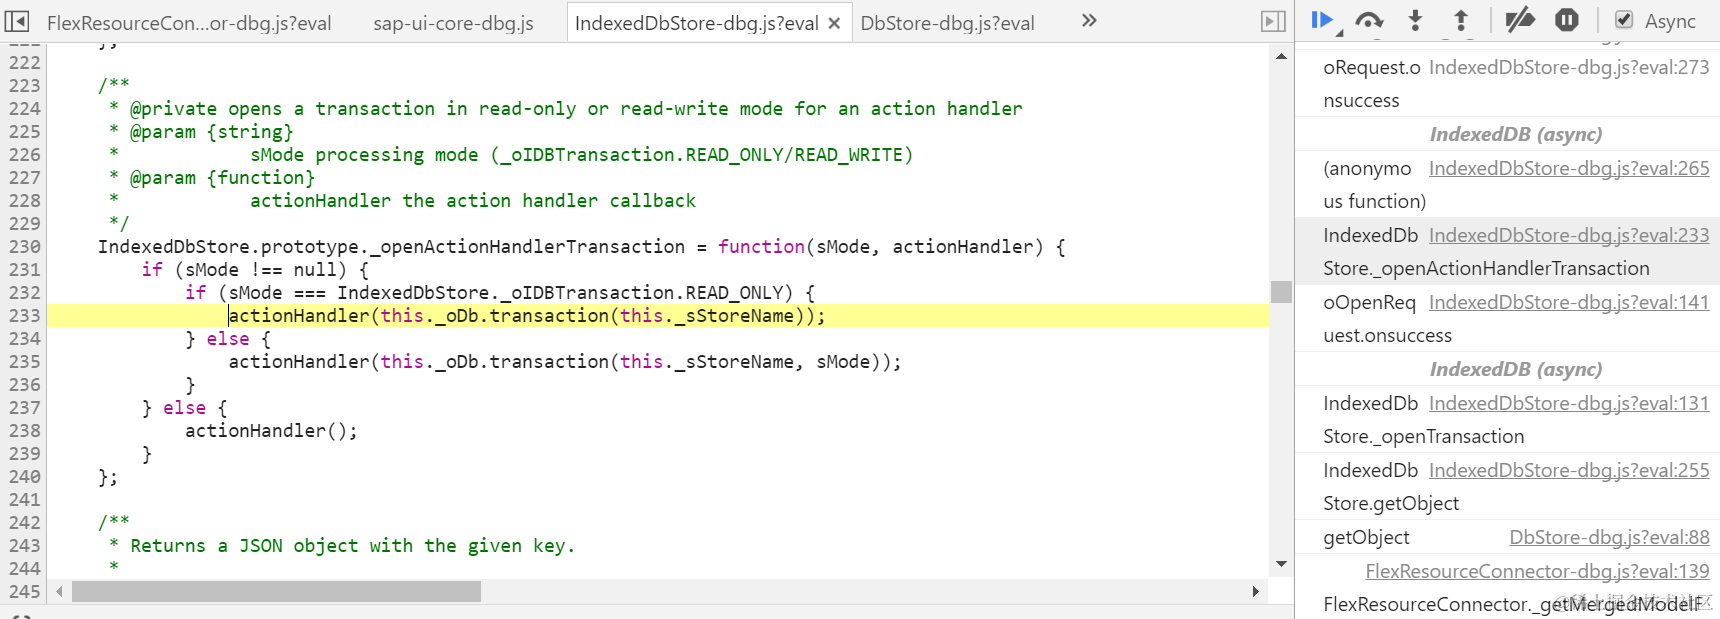Select IndexedDbStore-dbg.js?eval tab
The image size is (1720, 619).
coord(697,22)
